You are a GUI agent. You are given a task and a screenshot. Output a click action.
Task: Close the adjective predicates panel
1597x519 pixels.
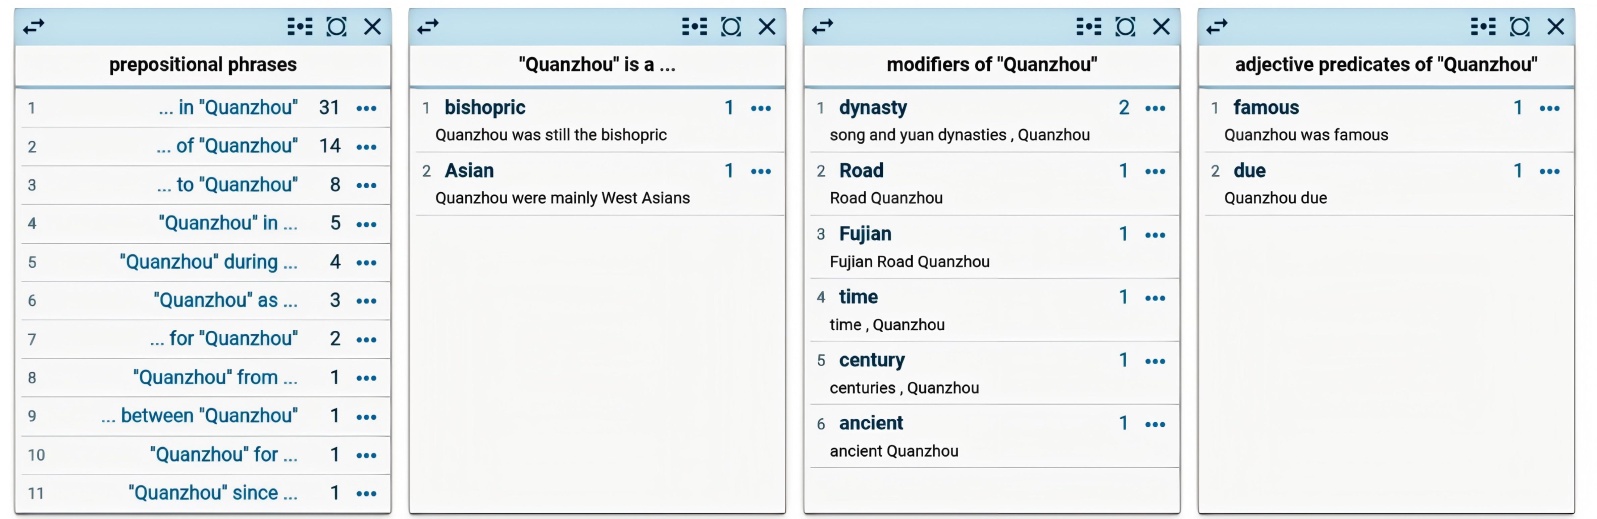coord(1556,27)
